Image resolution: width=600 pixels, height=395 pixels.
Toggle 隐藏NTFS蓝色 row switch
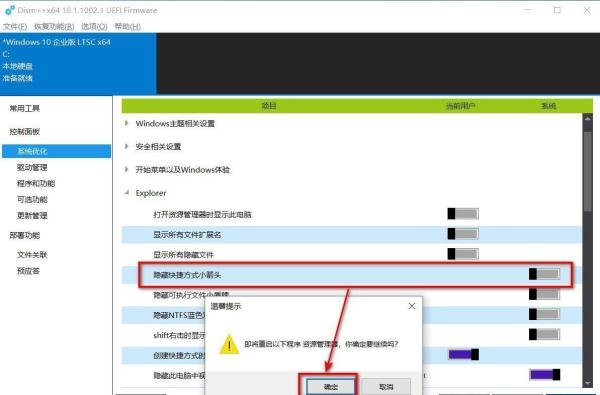pyautogui.click(x=544, y=314)
